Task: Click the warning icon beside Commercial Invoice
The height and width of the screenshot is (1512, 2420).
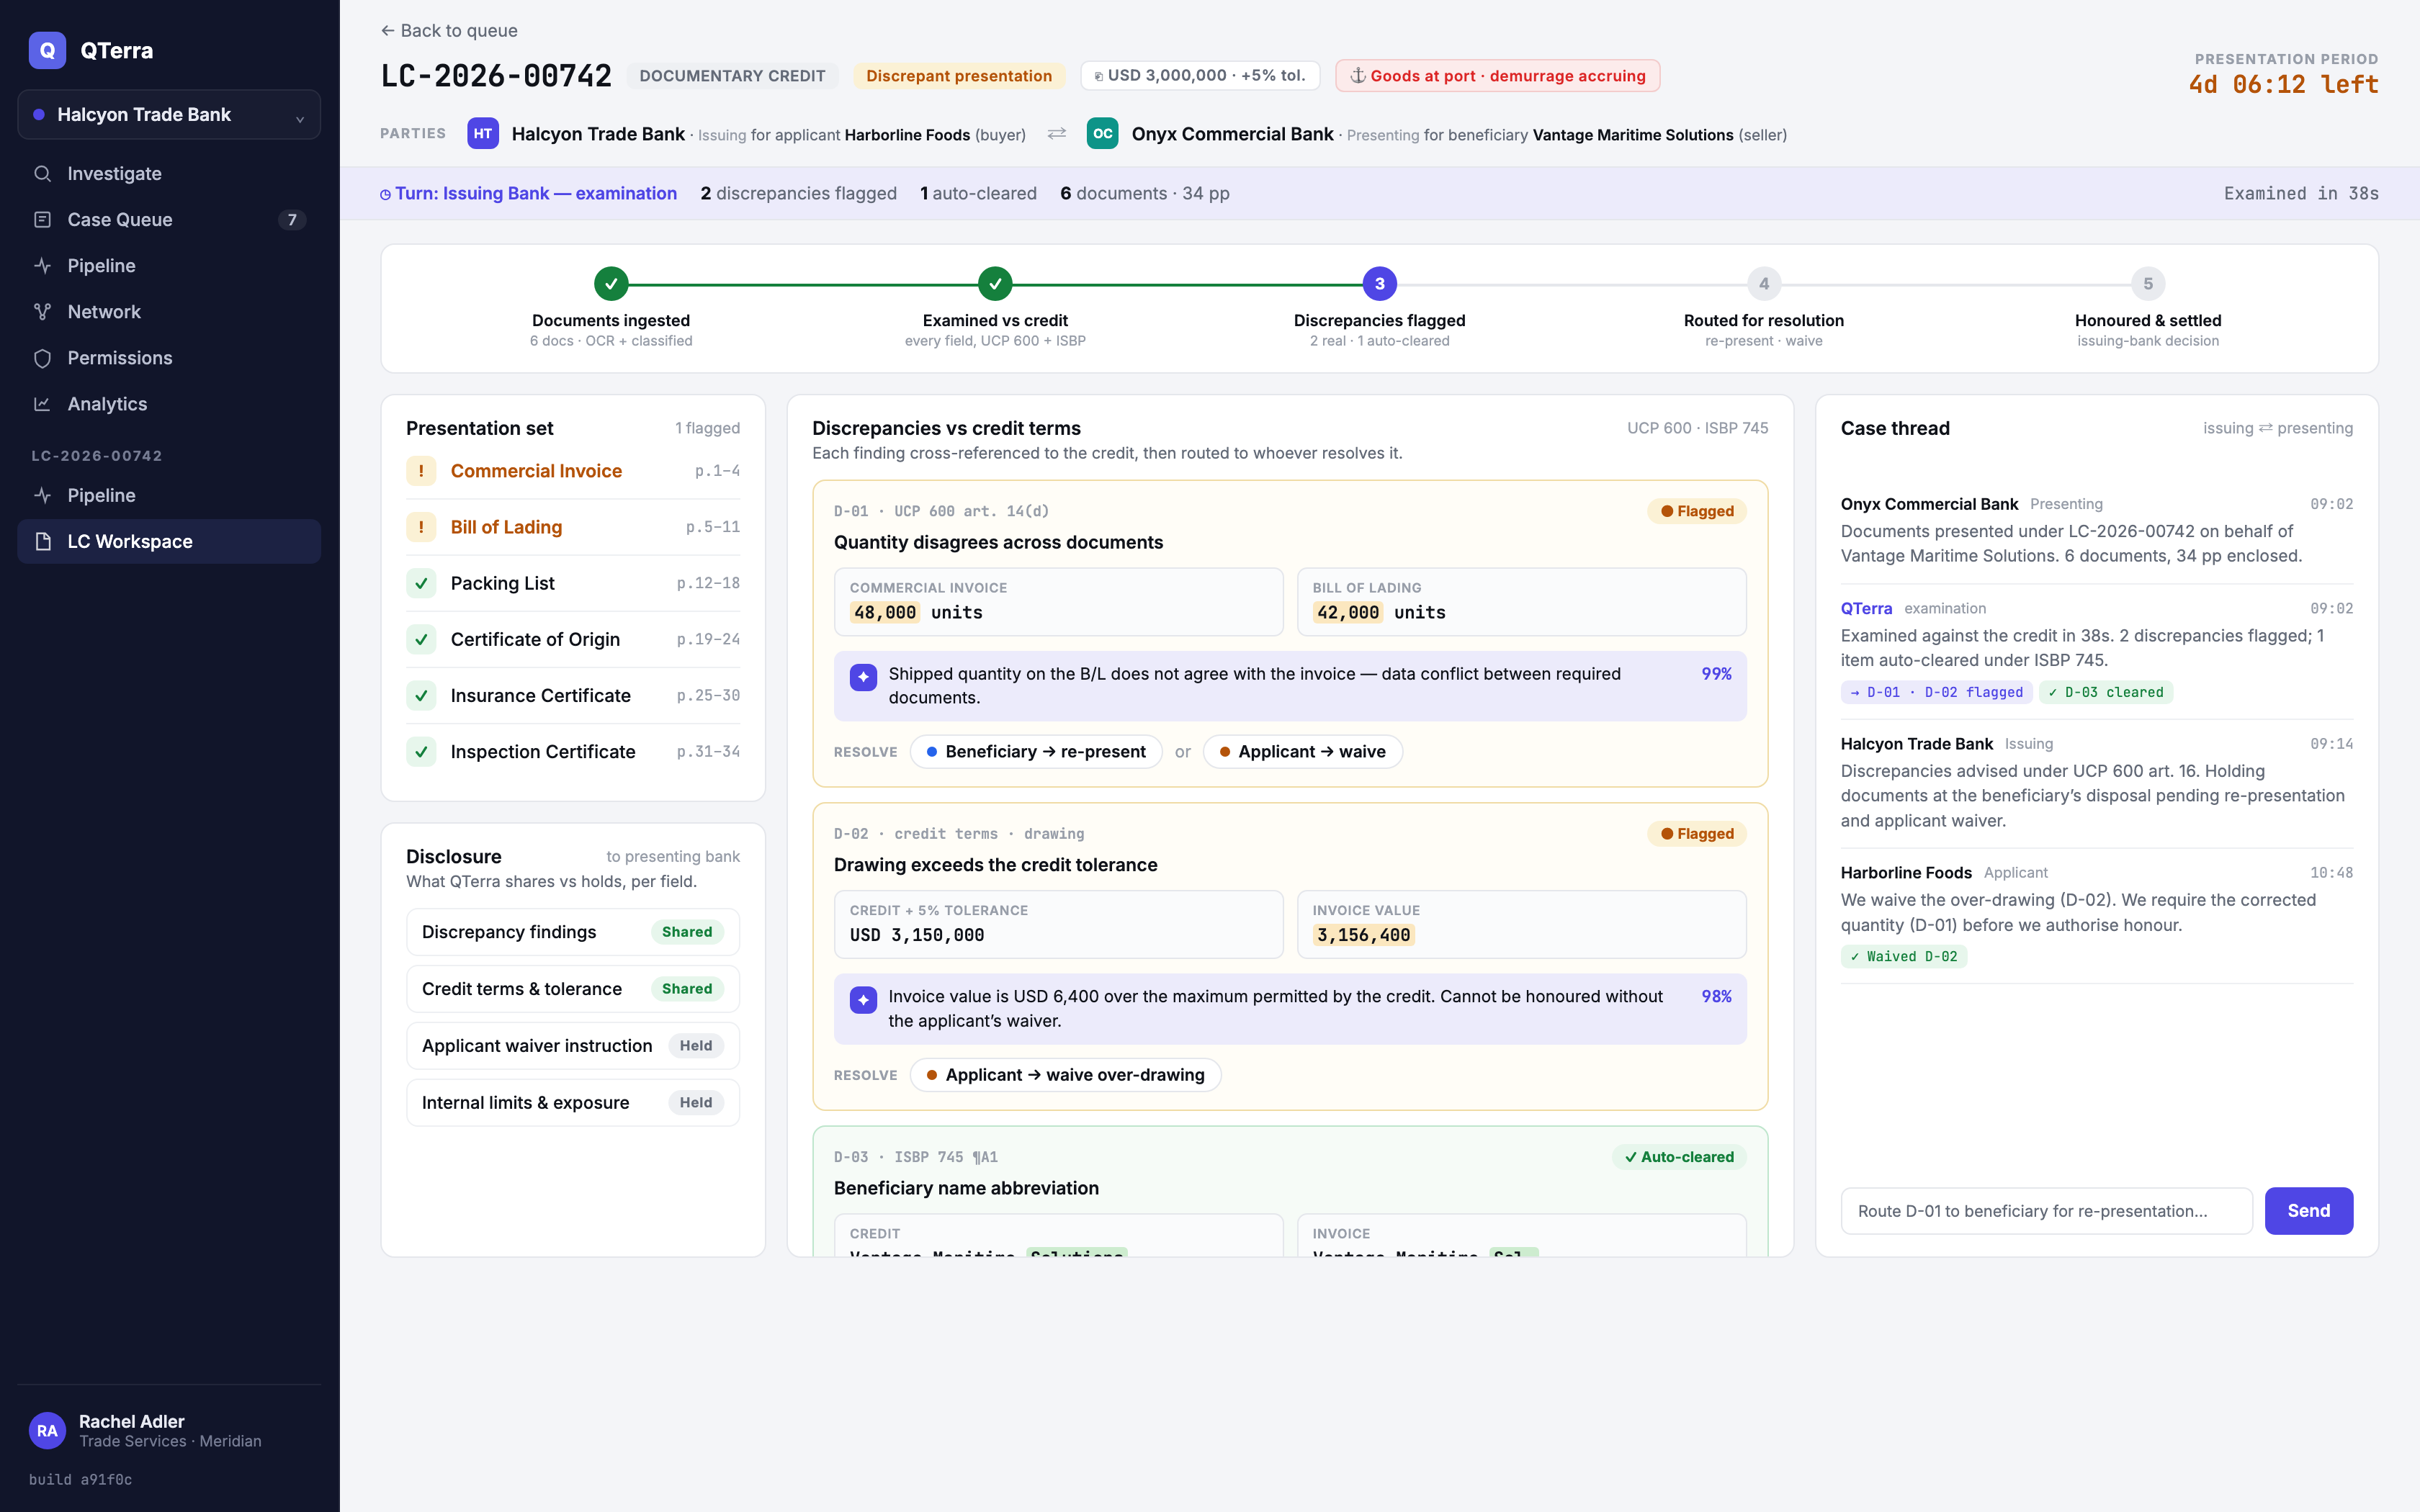Action: 421,471
